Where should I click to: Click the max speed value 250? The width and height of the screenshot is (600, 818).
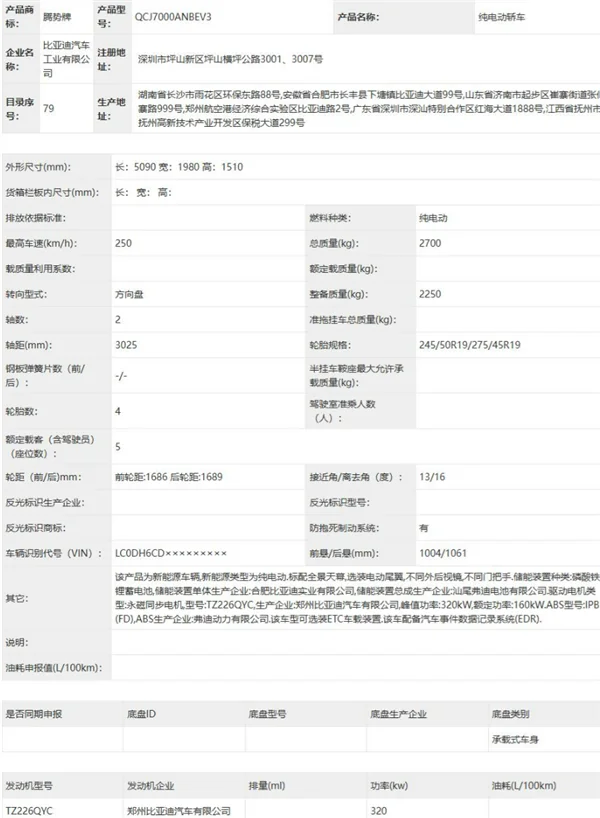pyautogui.click(x=123, y=243)
